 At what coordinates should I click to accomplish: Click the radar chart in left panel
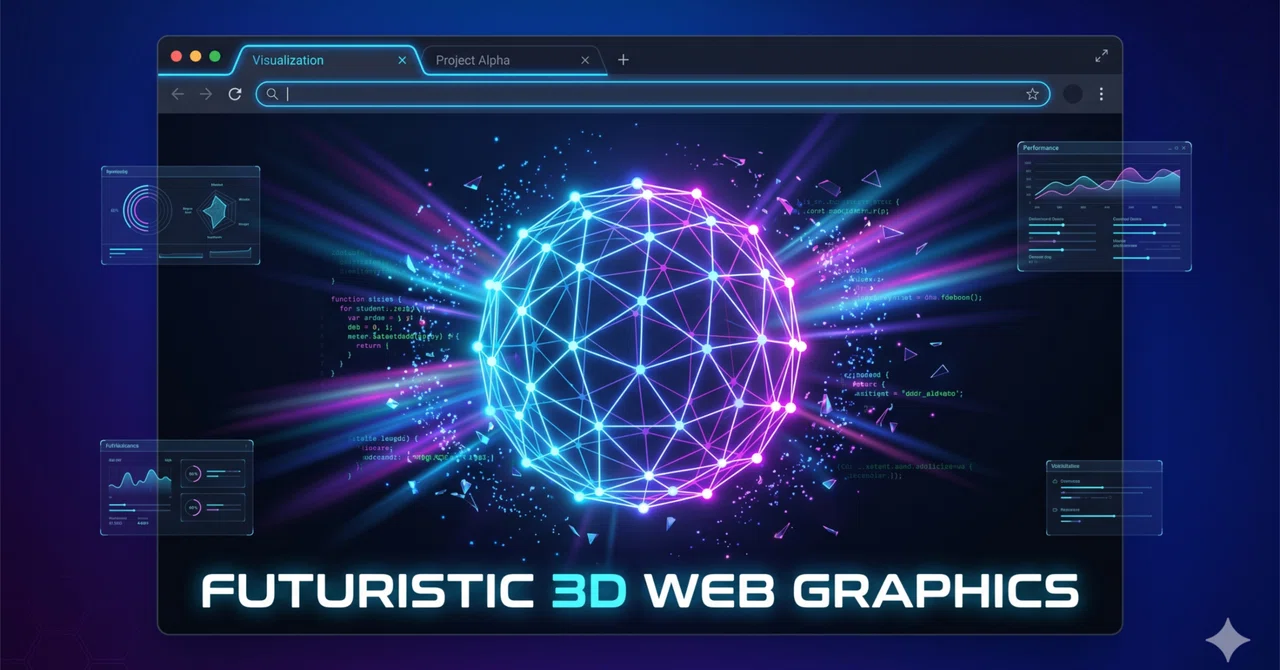(216, 210)
